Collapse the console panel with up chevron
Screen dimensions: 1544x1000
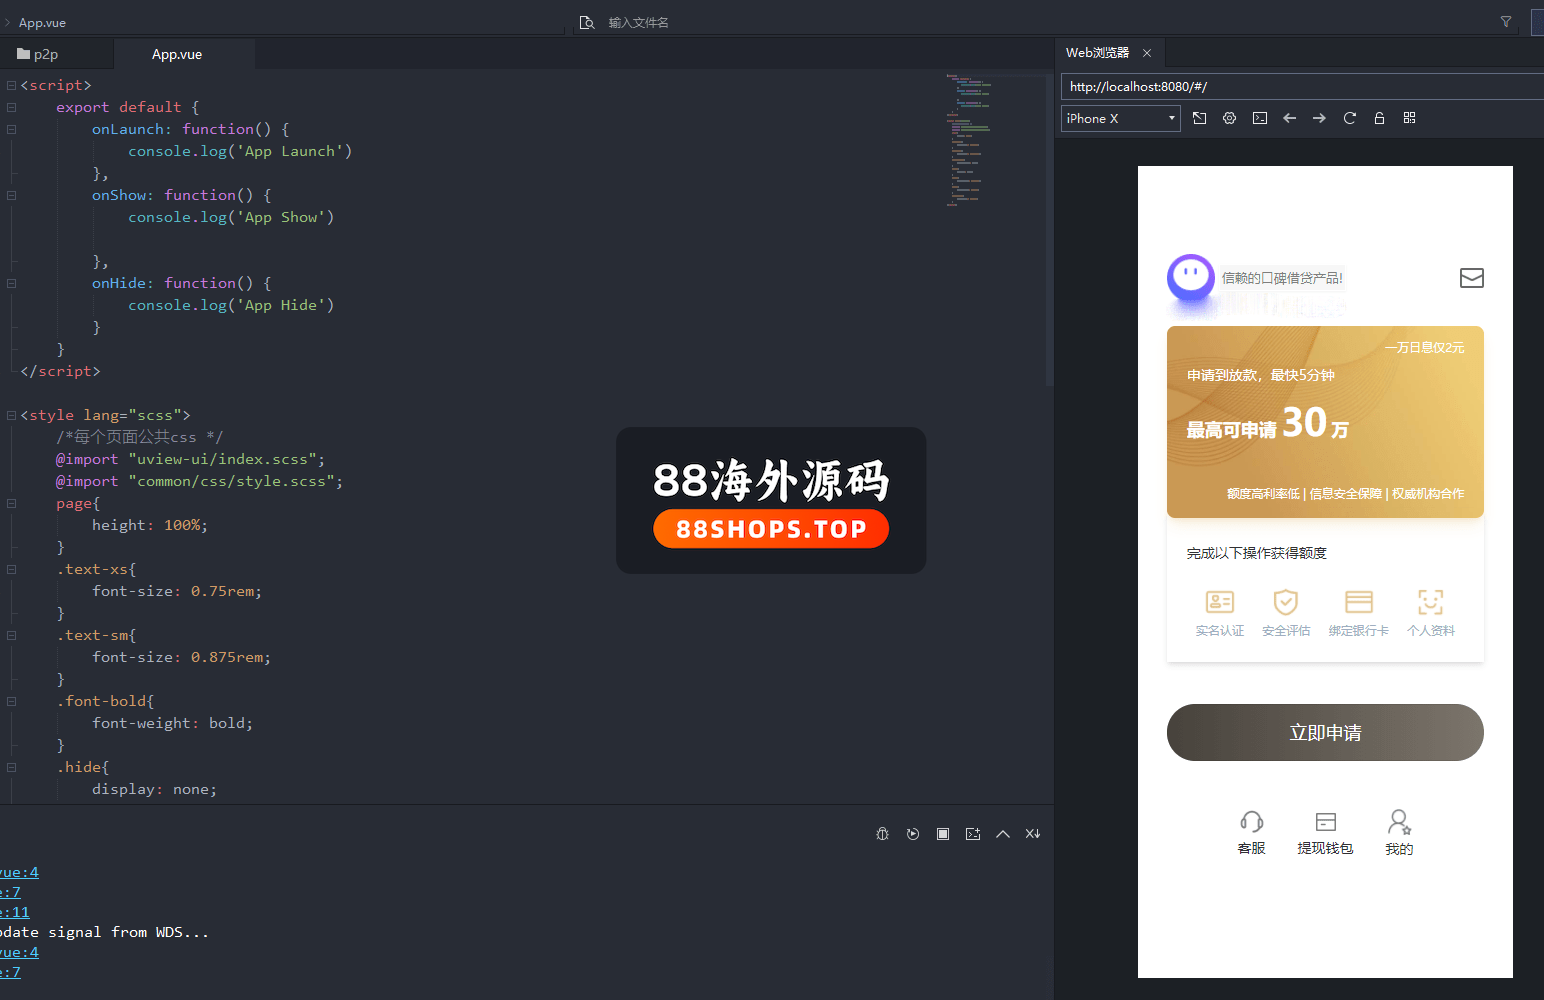[x=1003, y=834]
